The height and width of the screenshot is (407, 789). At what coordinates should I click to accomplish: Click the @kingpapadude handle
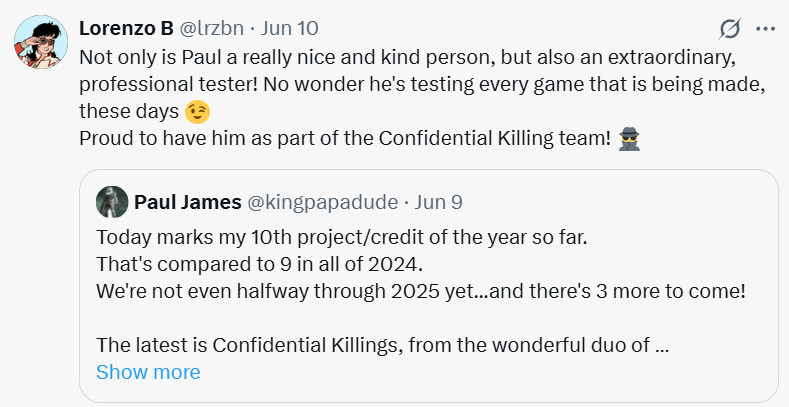coord(324,202)
